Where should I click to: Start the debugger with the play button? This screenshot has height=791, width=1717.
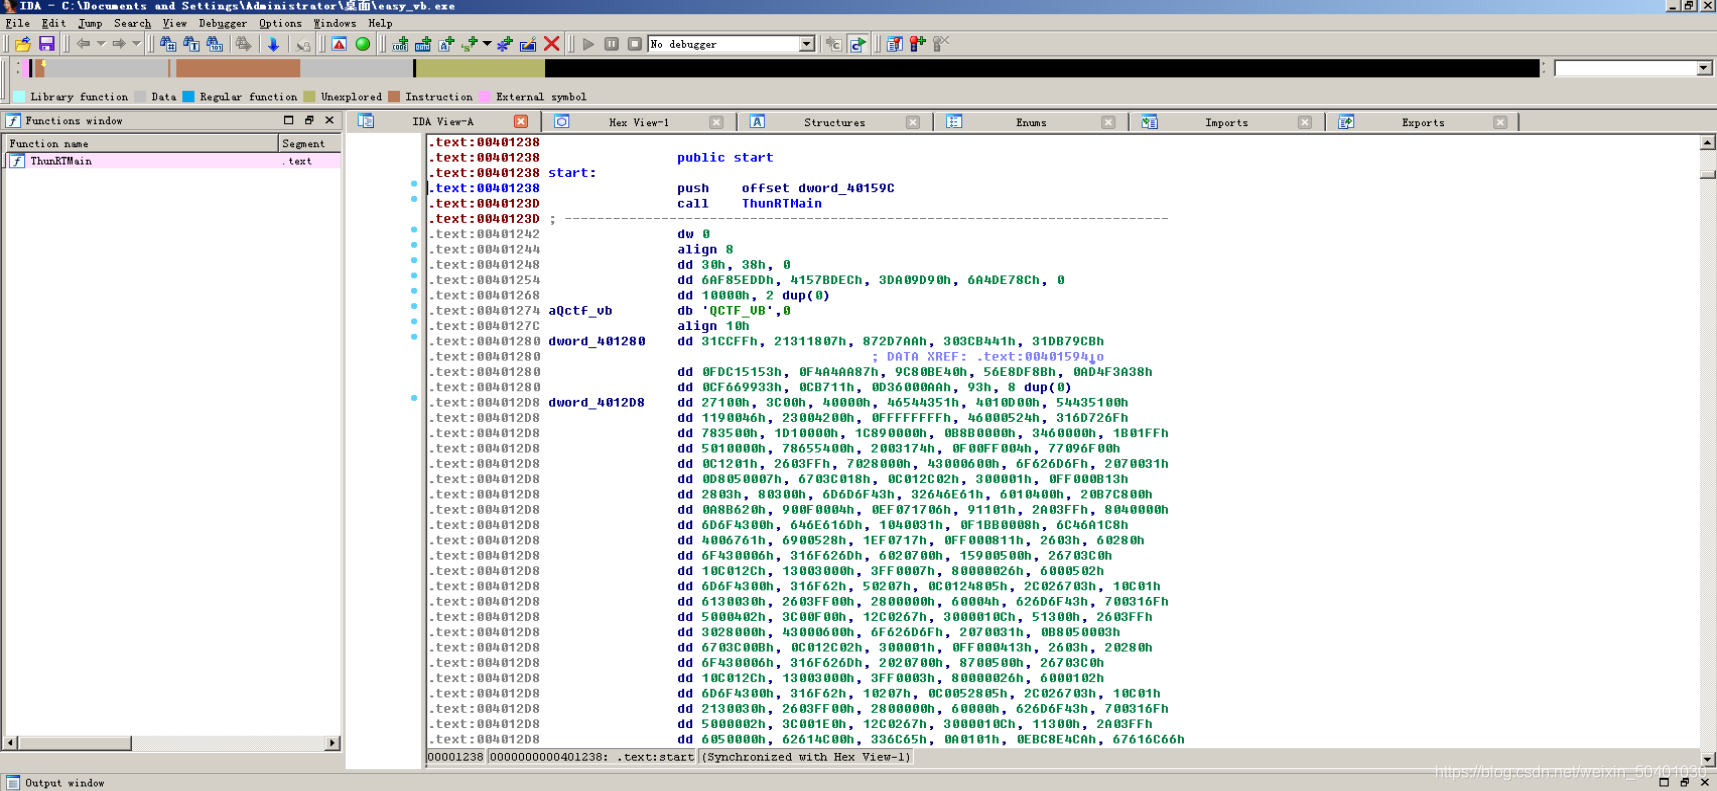(588, 44)
